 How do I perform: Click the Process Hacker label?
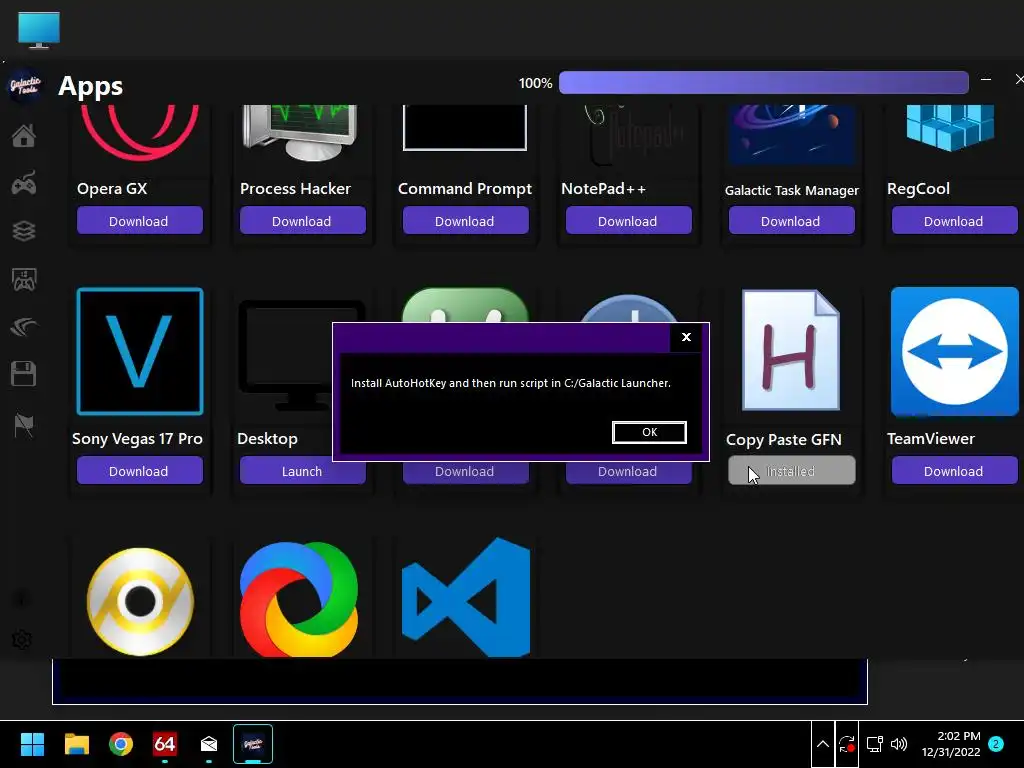295,189
